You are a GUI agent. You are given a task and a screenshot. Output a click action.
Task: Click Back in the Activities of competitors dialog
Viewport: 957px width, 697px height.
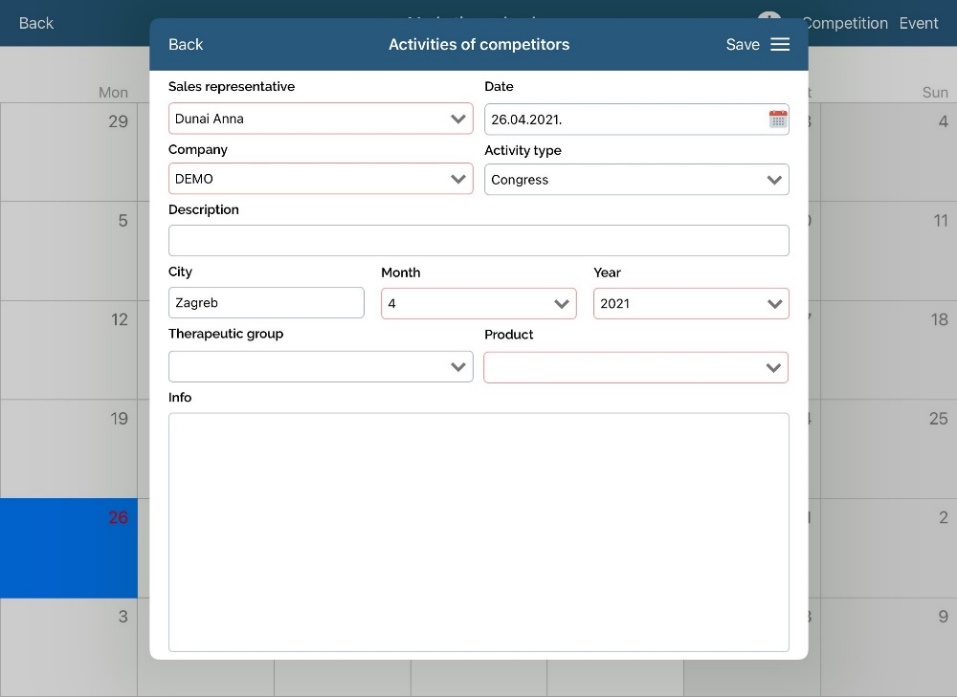185,45
